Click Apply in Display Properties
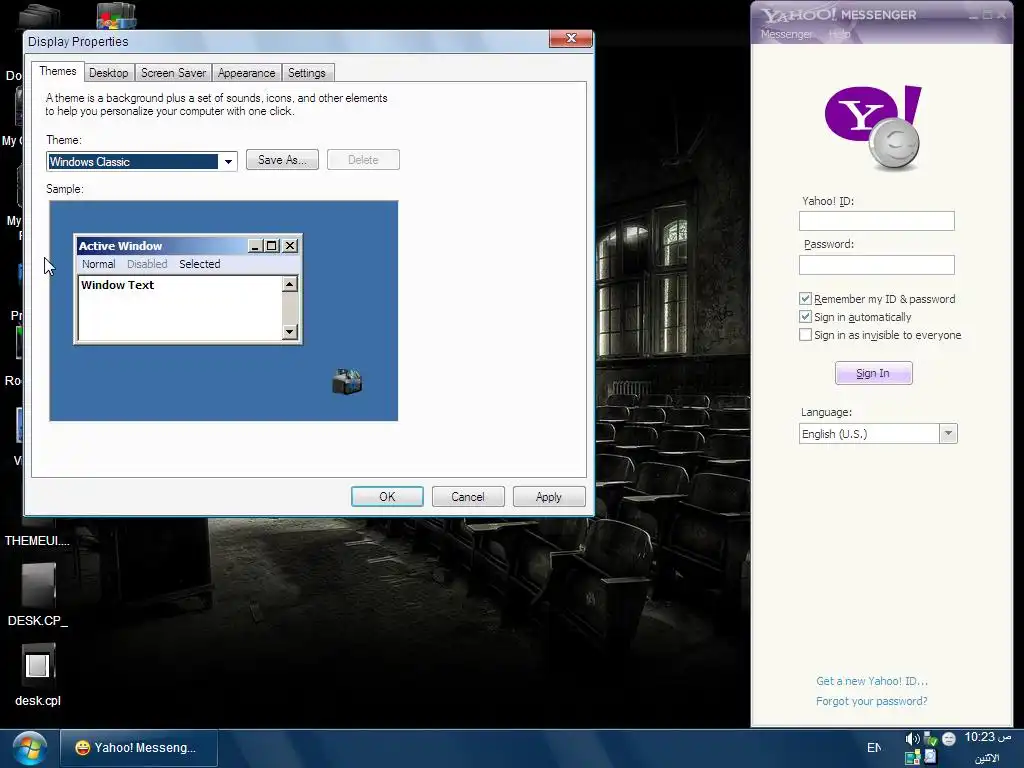Viewport: 1024px width, 768px height. [x=549, y=496]
